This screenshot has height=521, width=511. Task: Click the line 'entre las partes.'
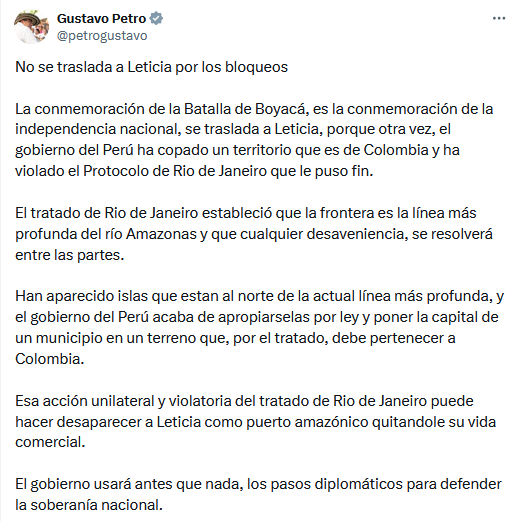(70, 255)
